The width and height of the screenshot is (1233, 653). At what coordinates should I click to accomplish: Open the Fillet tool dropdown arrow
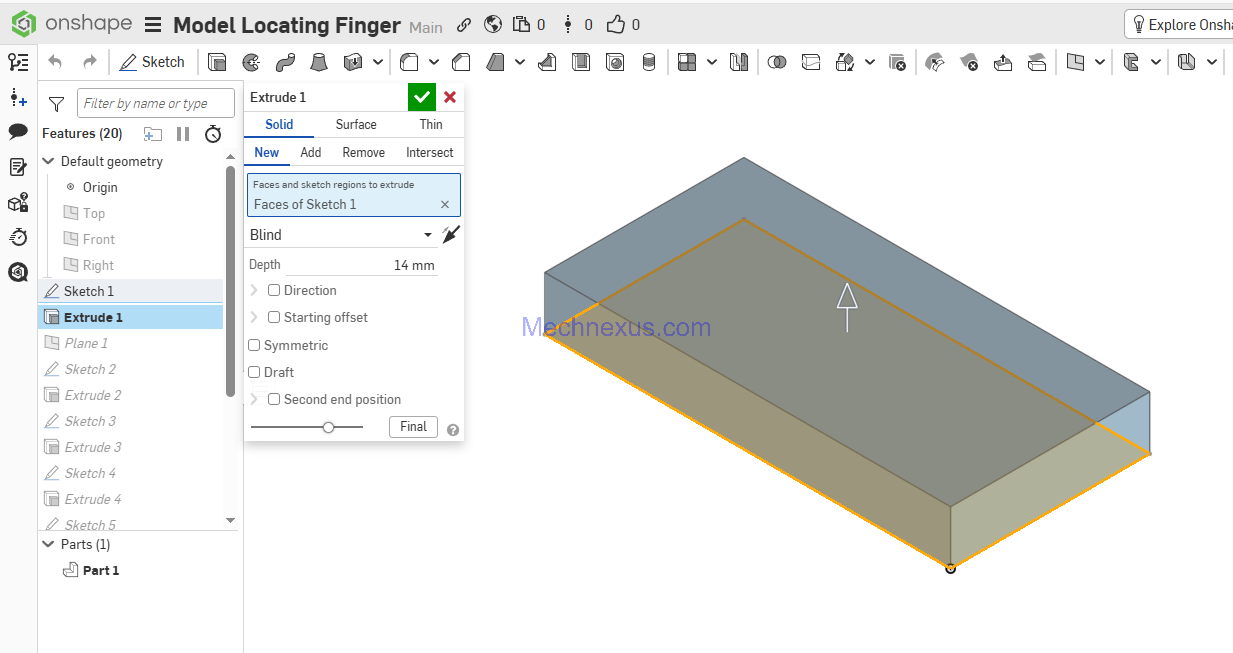(x=435, y=62)
